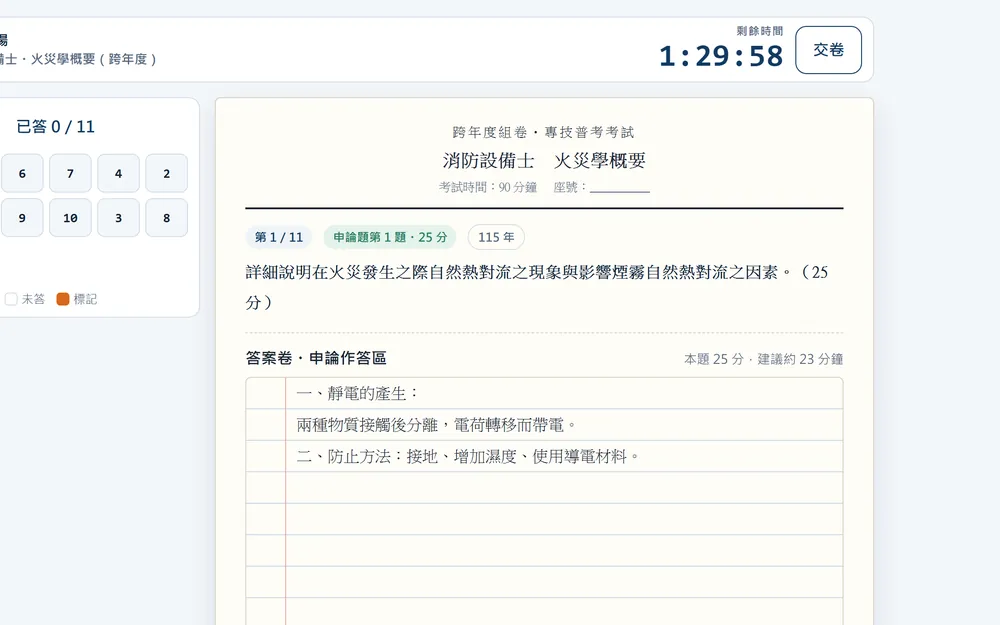
Task: Jump to question 10 in navigator
Action: [x=70, y=217]
